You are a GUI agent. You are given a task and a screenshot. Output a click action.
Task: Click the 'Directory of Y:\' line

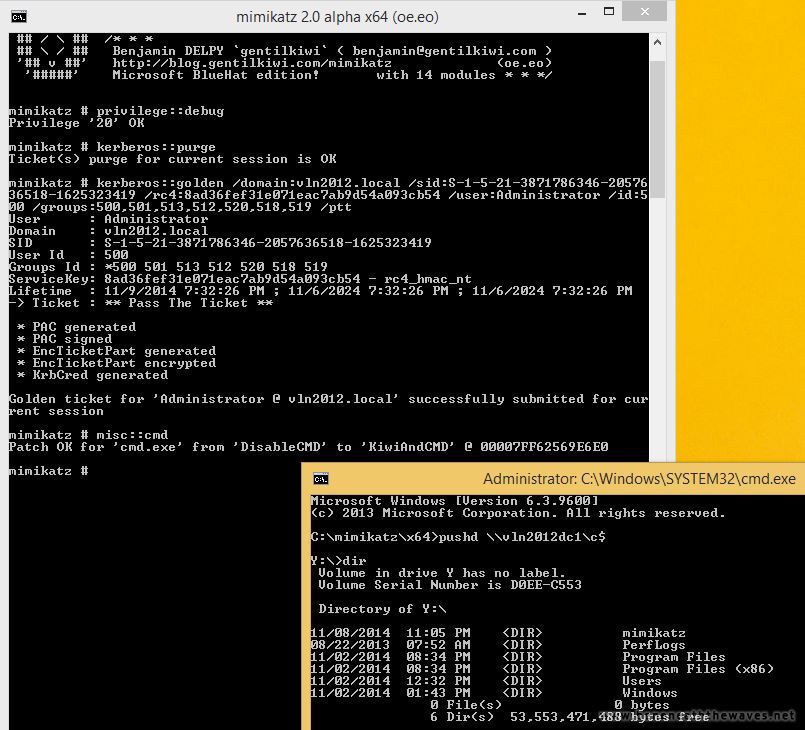[x=382, y=609]
